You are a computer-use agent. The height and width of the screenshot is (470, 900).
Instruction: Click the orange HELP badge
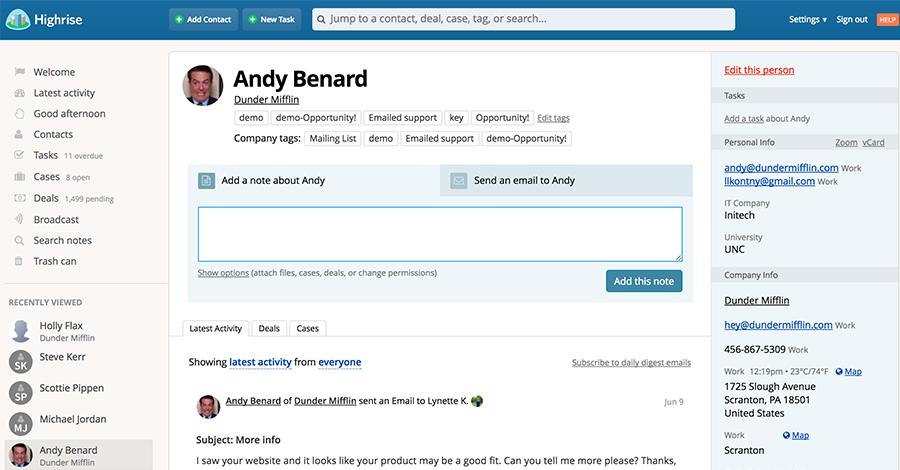tap(887, 20)
